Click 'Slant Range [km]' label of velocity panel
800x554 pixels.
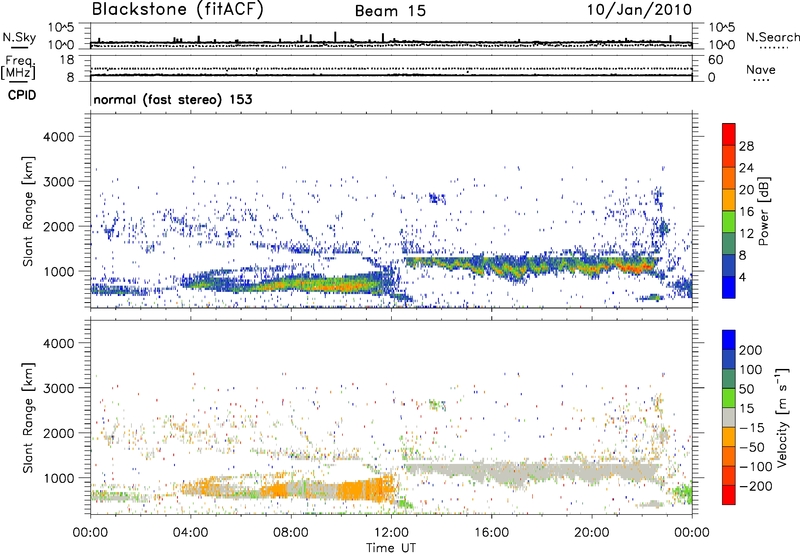28,418
